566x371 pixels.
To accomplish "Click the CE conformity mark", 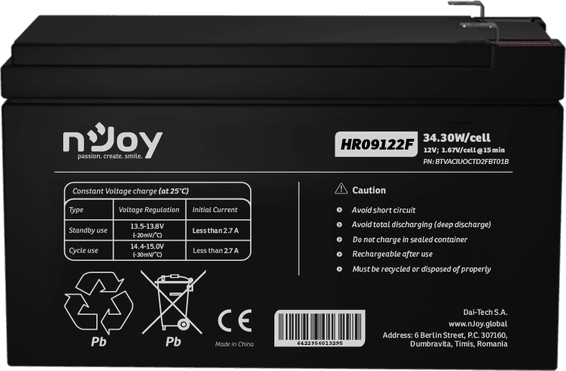I will click(235, 321).
